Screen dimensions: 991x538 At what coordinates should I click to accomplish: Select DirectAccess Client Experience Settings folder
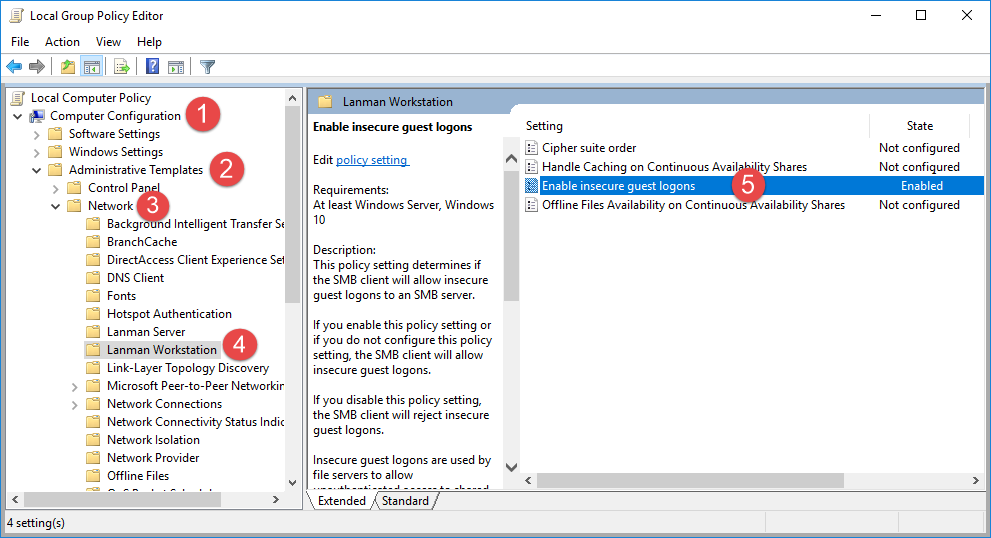click(195, 260)
